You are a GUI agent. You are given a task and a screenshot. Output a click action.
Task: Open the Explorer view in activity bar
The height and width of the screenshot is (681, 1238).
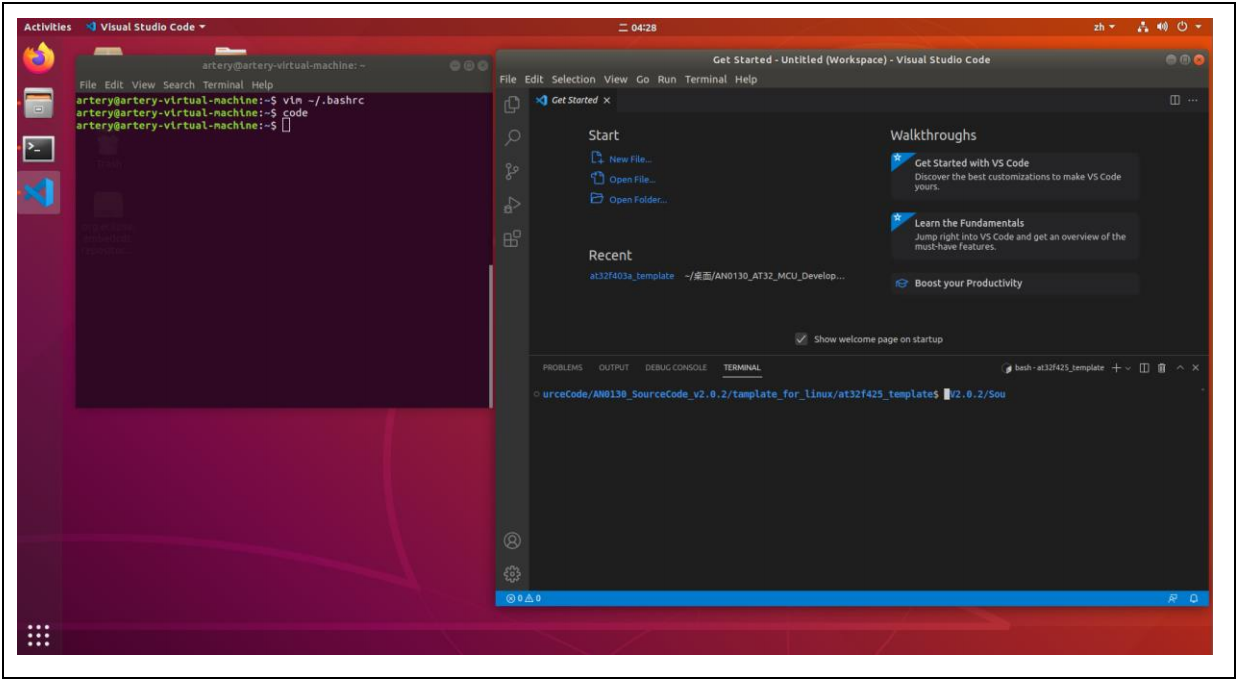tap(512, 105)
